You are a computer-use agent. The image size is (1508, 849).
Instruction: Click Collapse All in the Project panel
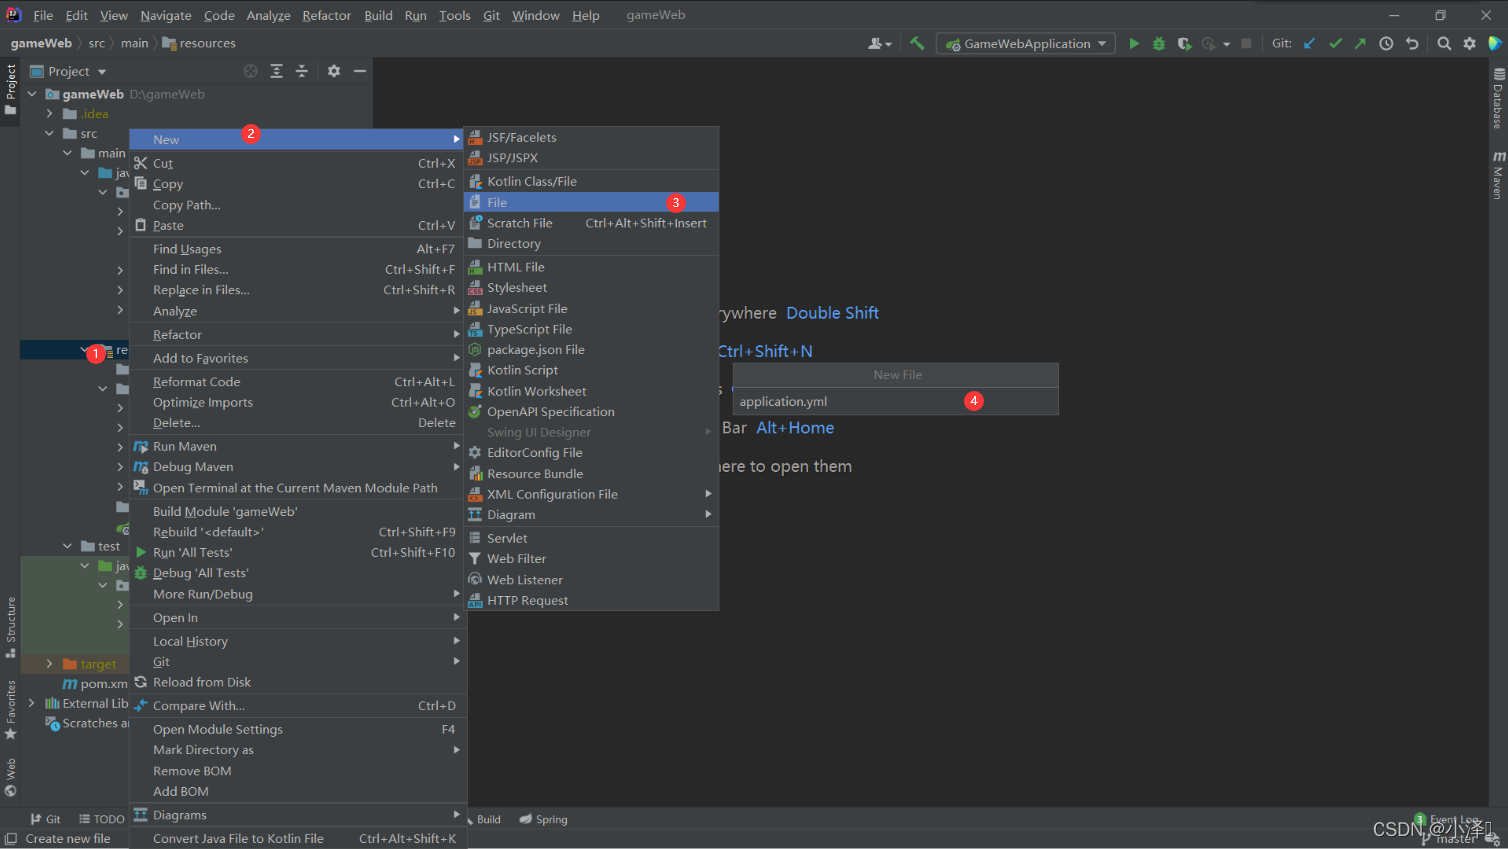pyautogui.click(x=301, y=71)
